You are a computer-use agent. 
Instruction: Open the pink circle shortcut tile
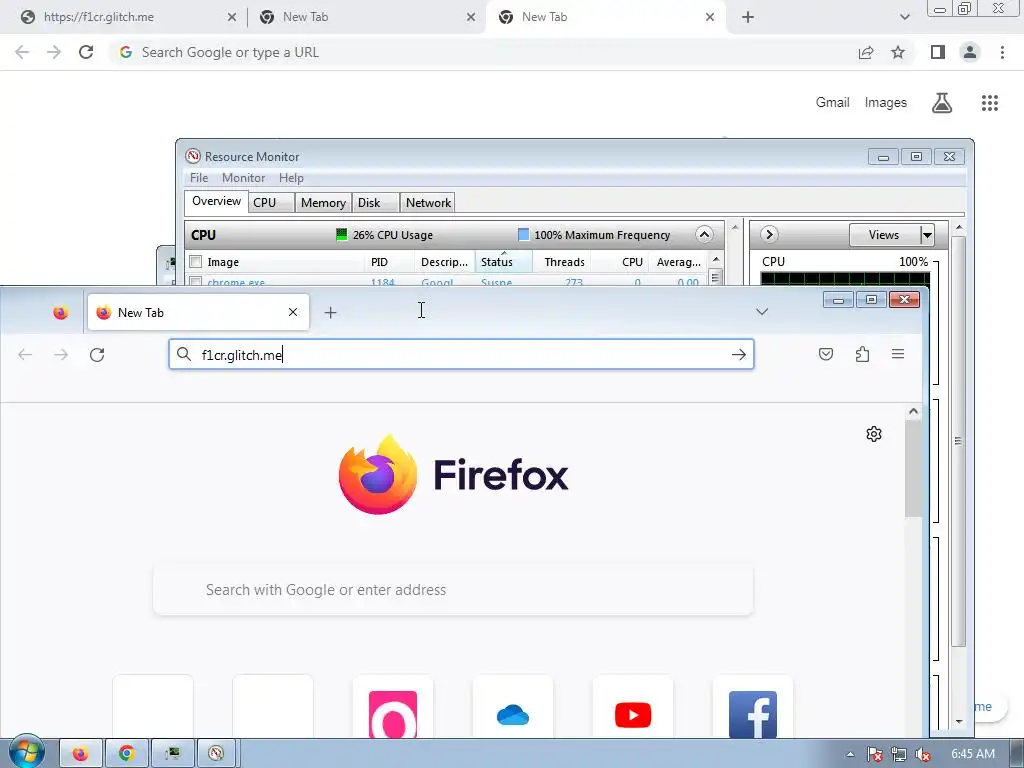point(392,707)
